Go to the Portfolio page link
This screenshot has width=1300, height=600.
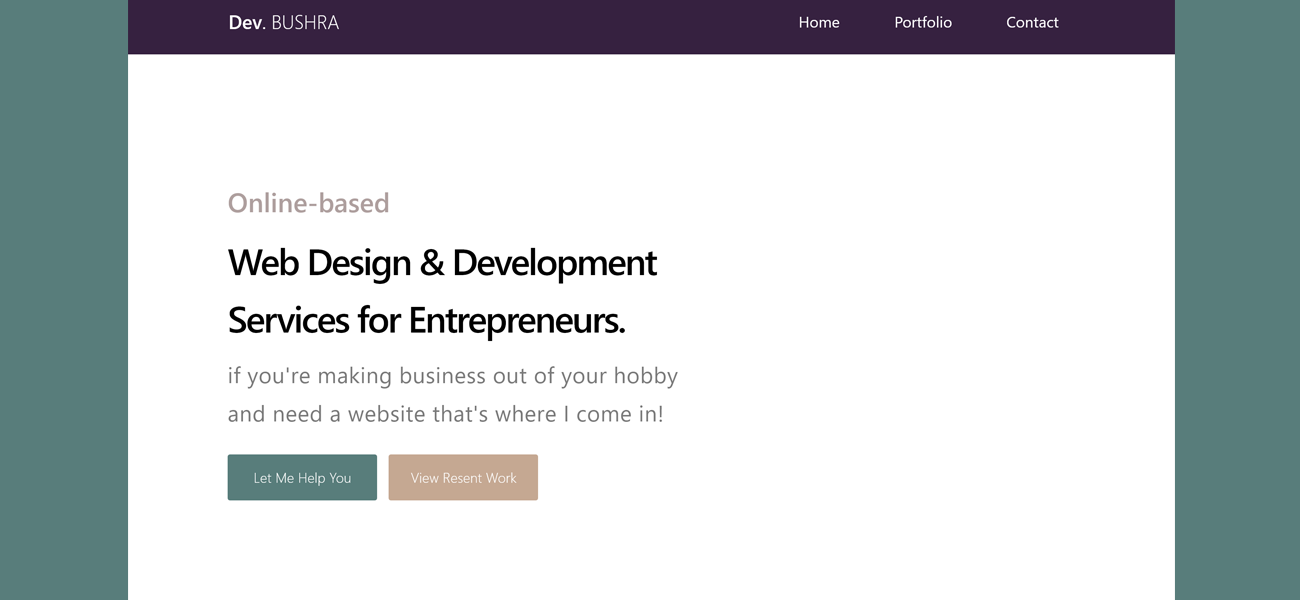[923, 23]
